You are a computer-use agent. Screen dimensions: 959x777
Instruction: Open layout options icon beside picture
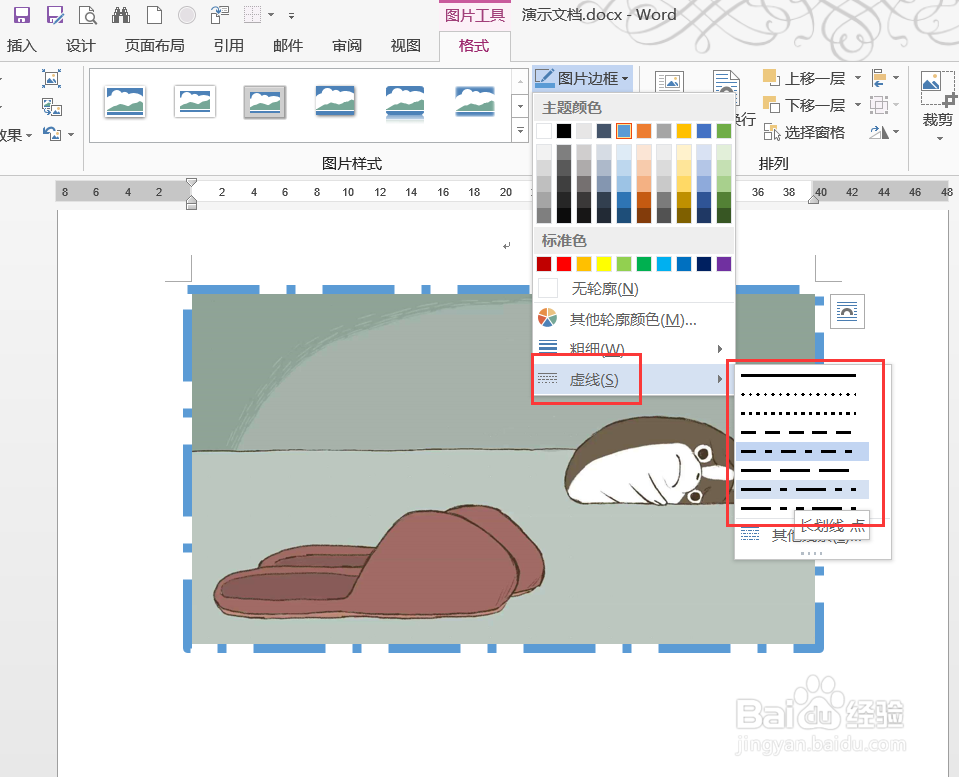(847, 311)
